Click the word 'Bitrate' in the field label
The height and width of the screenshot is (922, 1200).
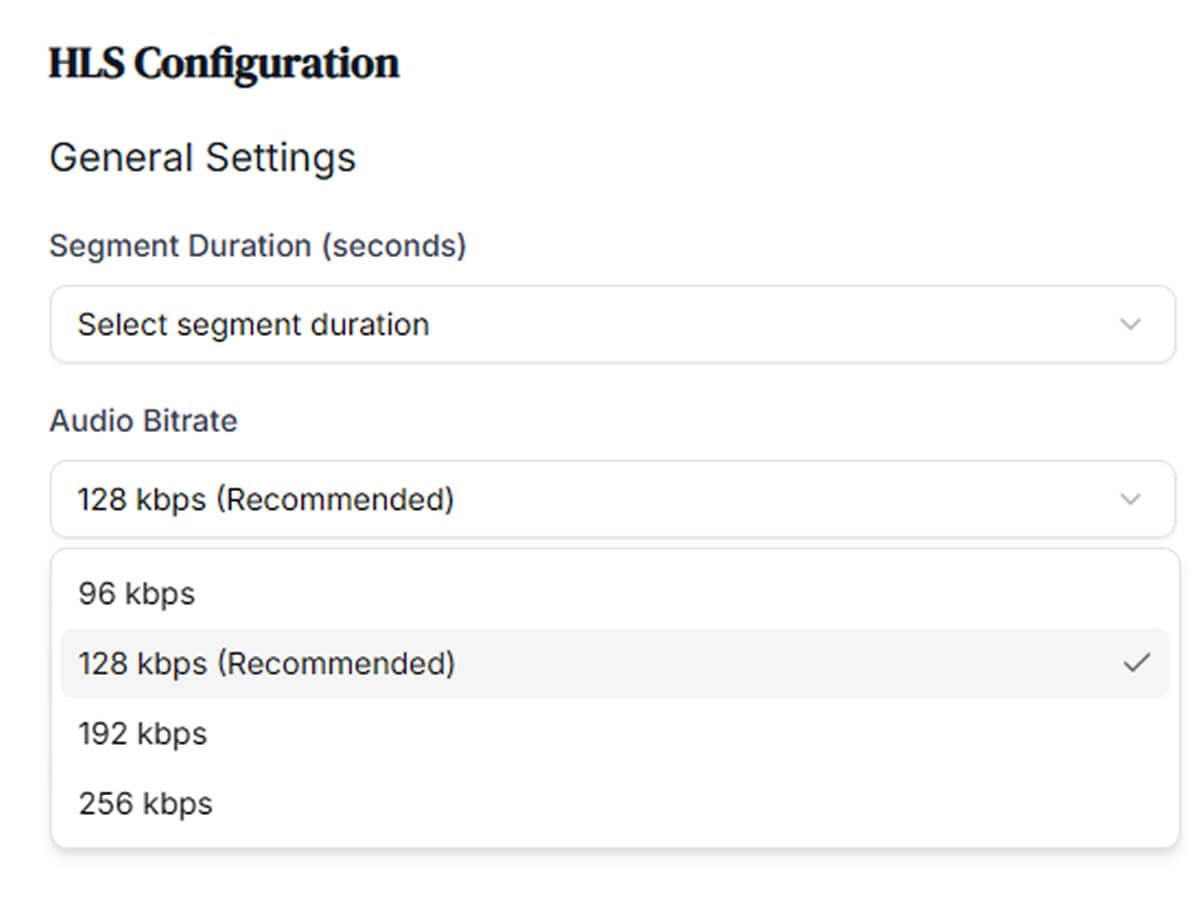click(190, 421)
